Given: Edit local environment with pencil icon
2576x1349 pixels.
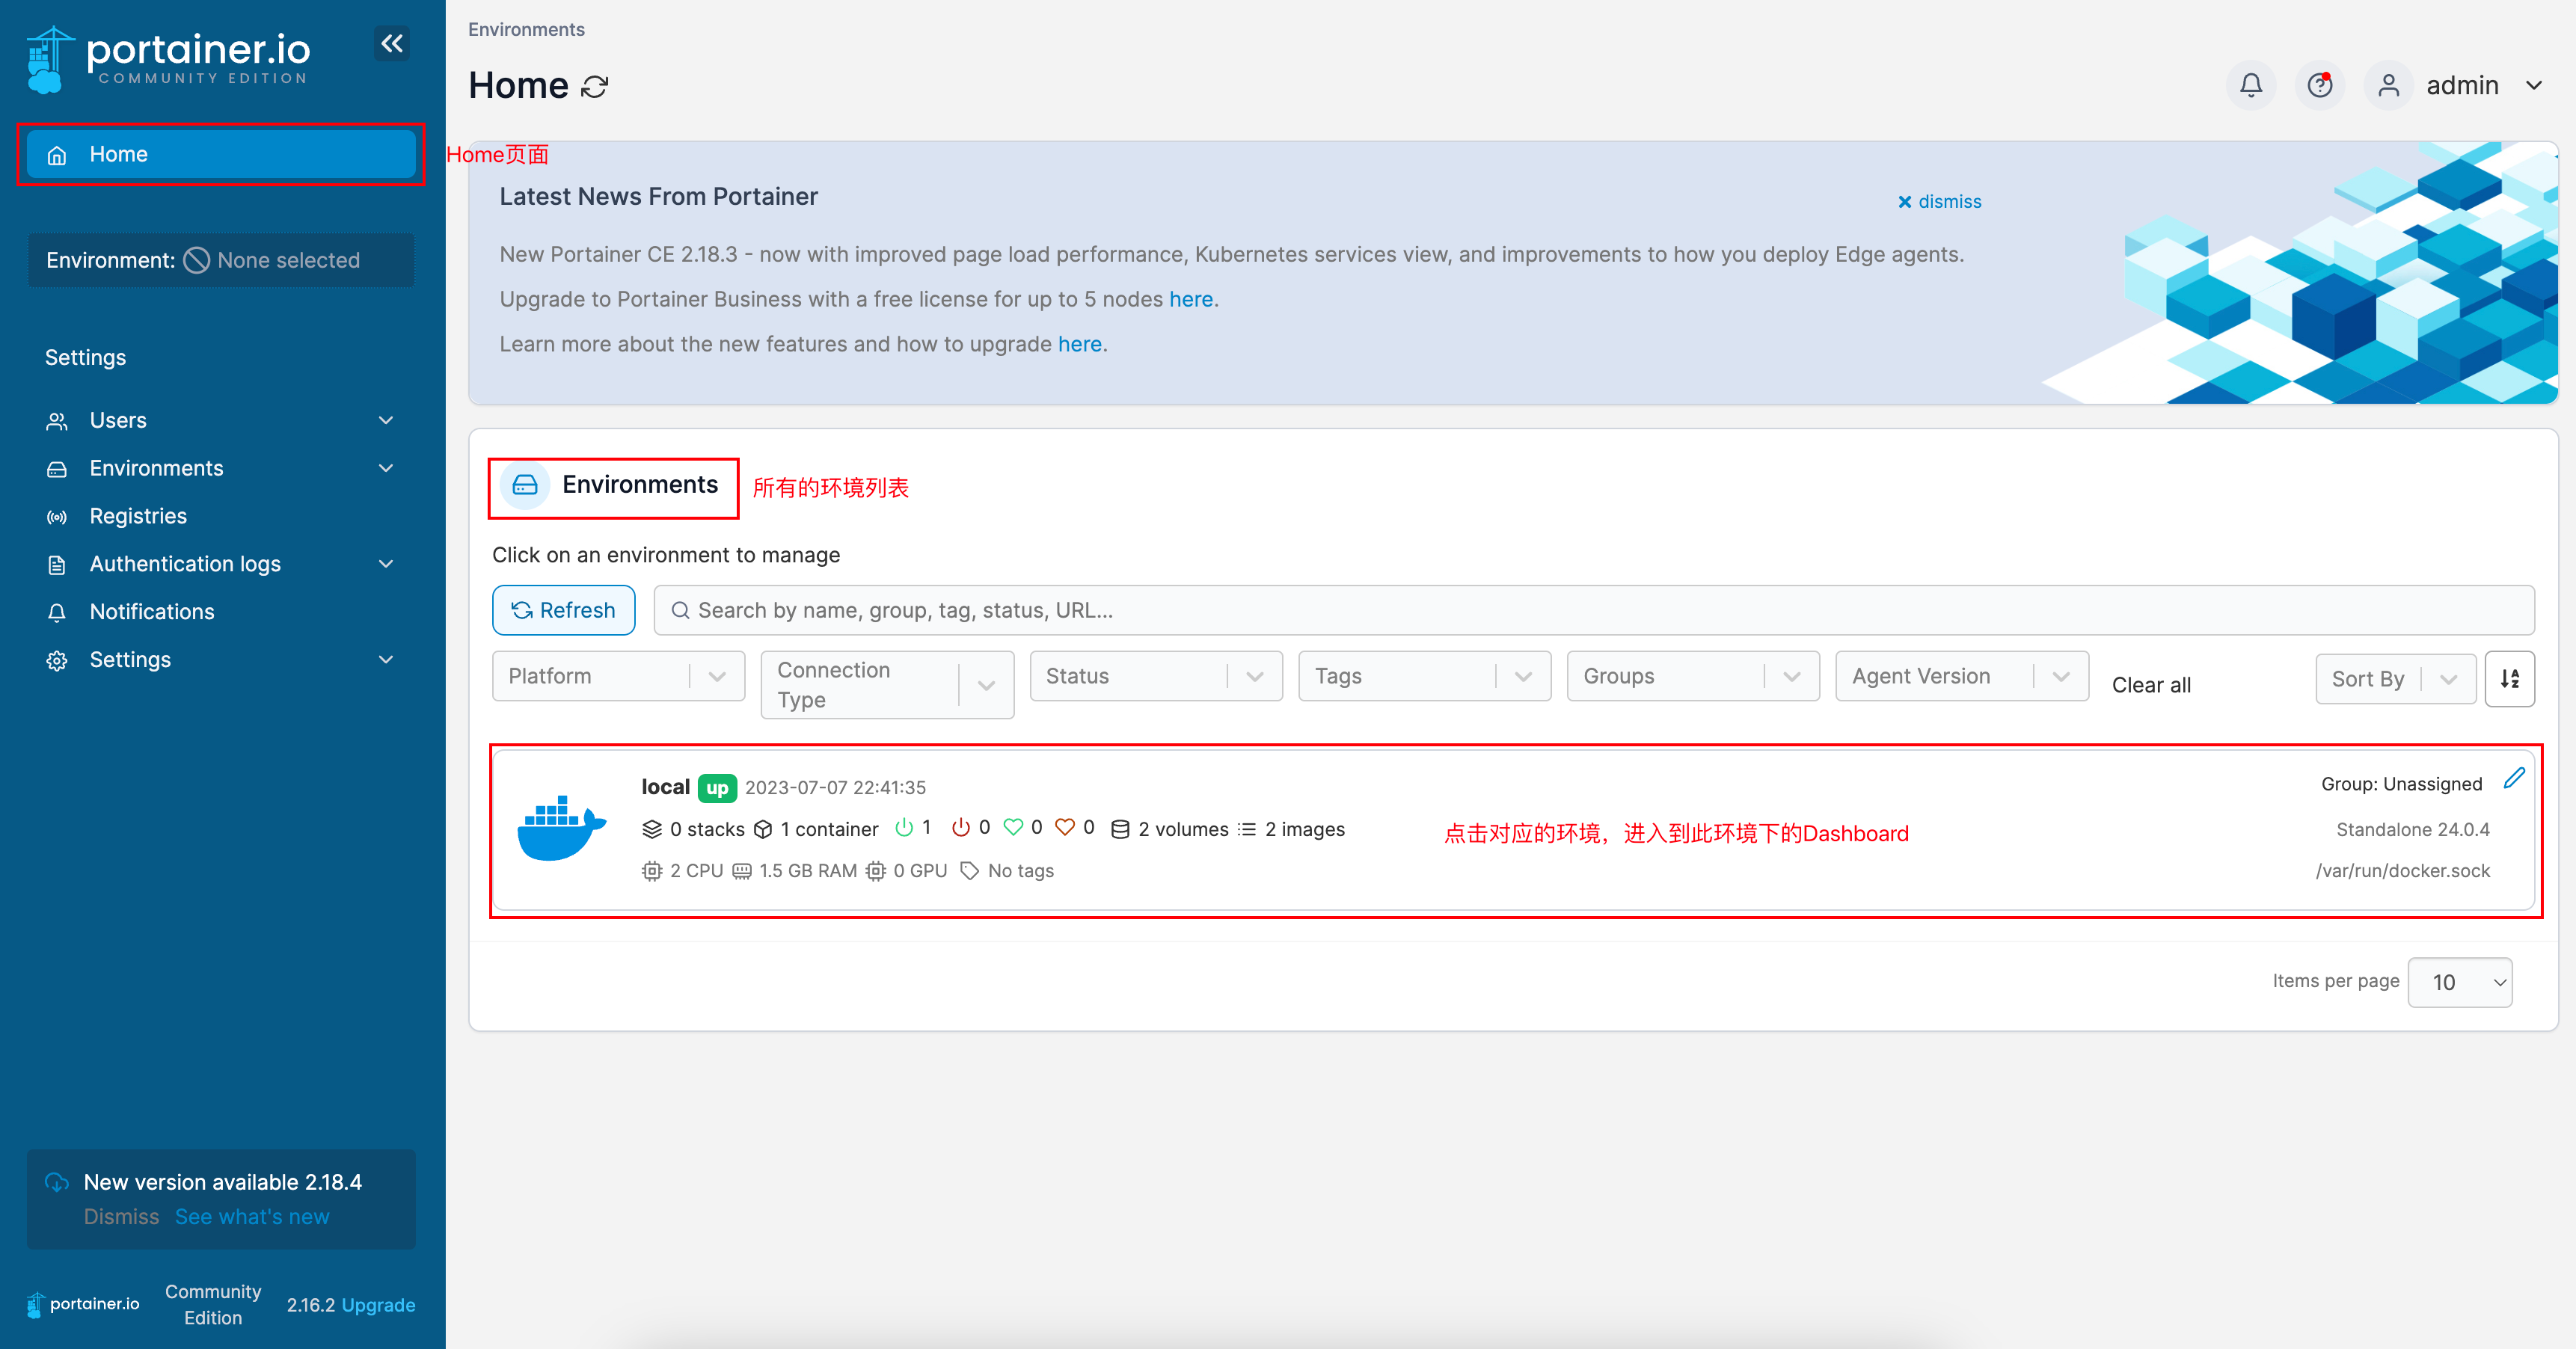Looking at the screenshot, I should point(2514,778).
